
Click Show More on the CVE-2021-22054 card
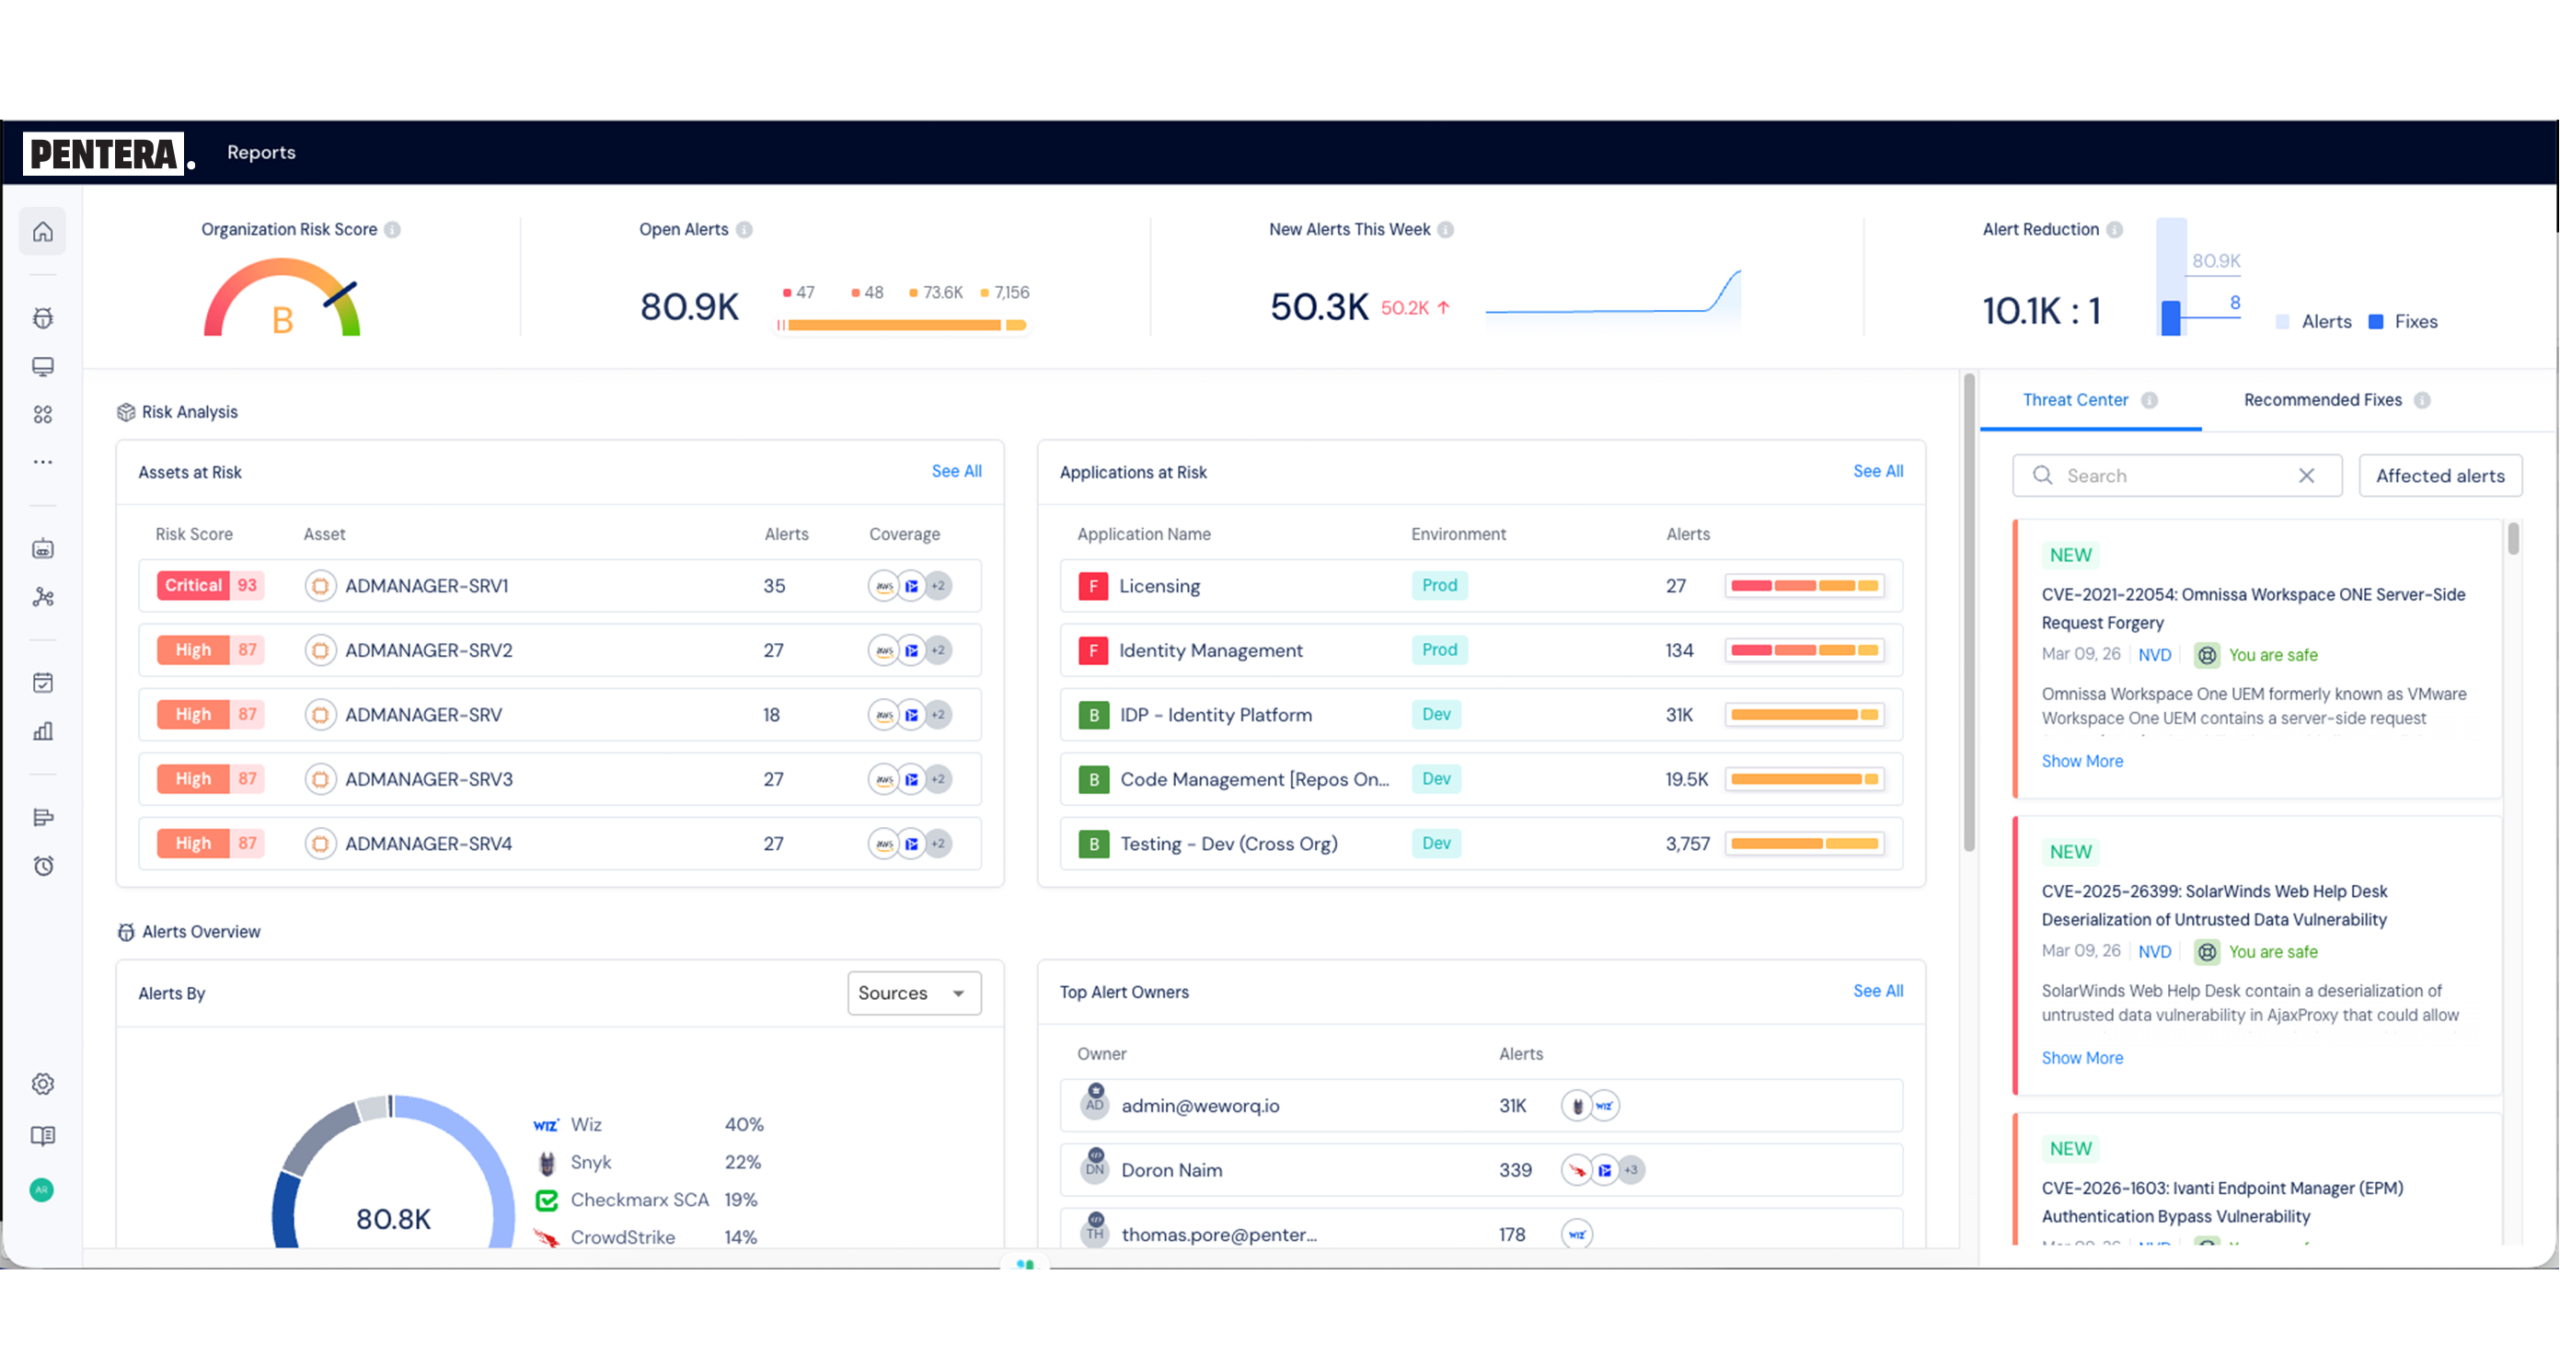tap(2082, 761)
